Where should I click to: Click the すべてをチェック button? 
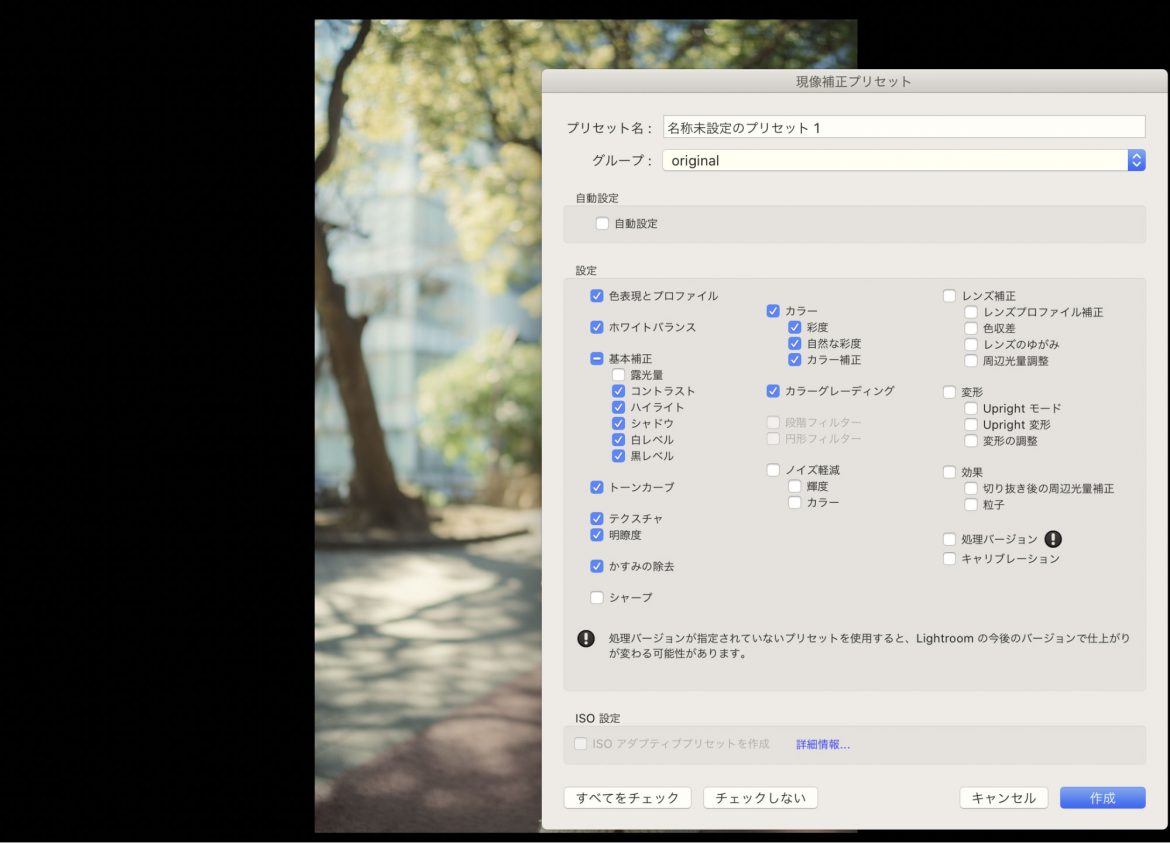[x=628, y=797]
